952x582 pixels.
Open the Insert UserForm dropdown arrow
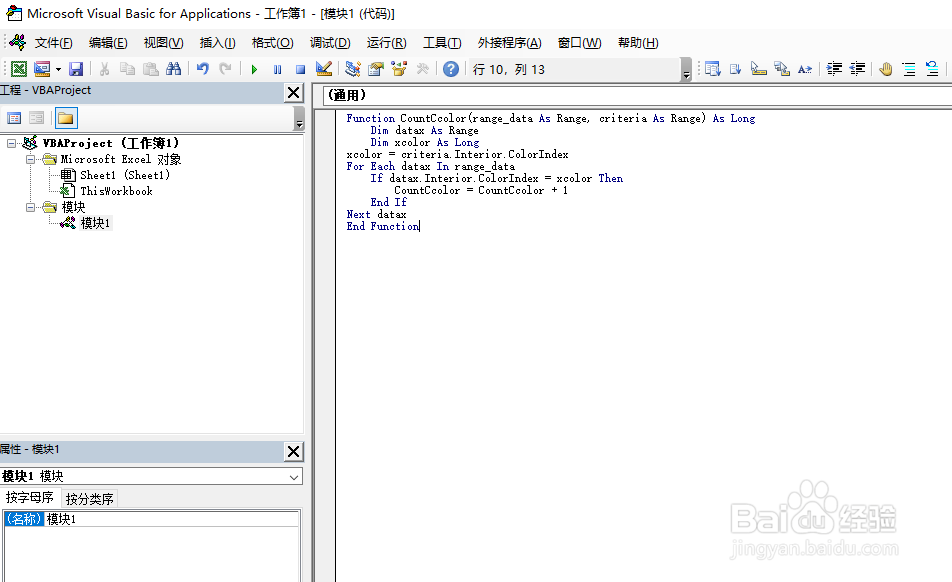pyautogui.click(x=58, y=69)
